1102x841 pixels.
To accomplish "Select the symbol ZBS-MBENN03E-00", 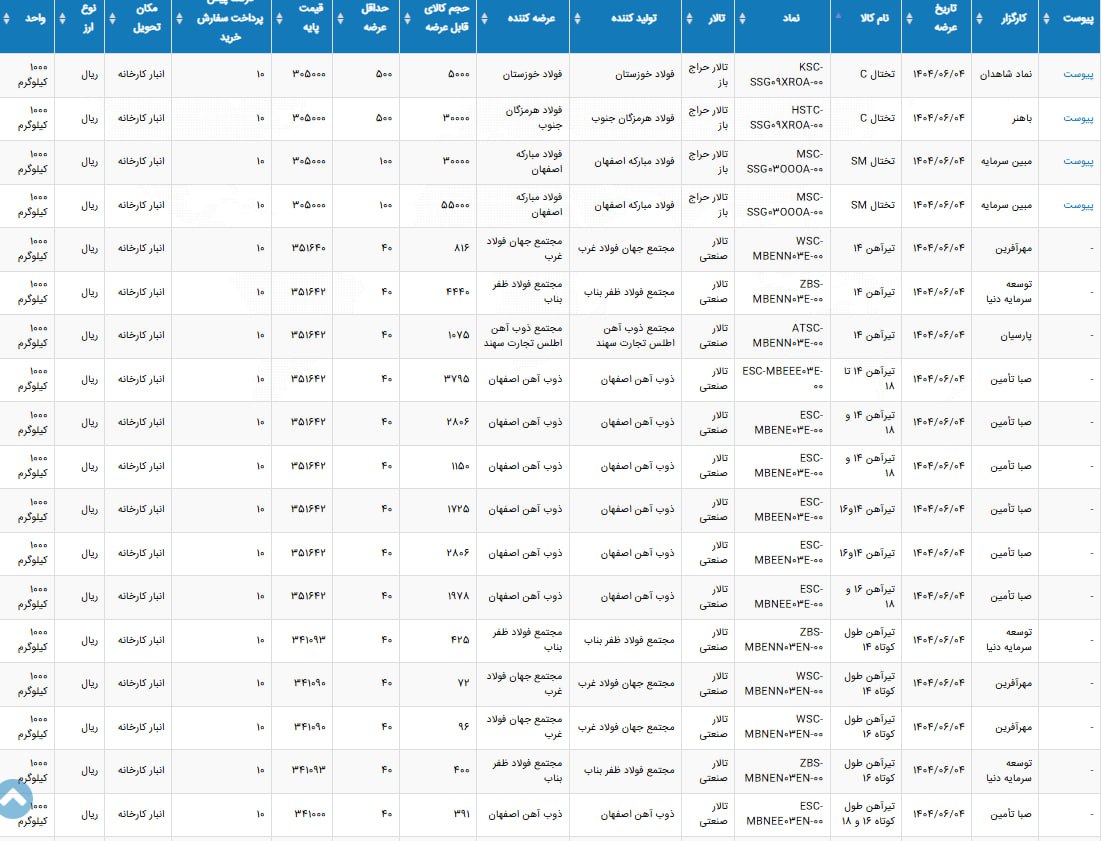I will 787,292.
